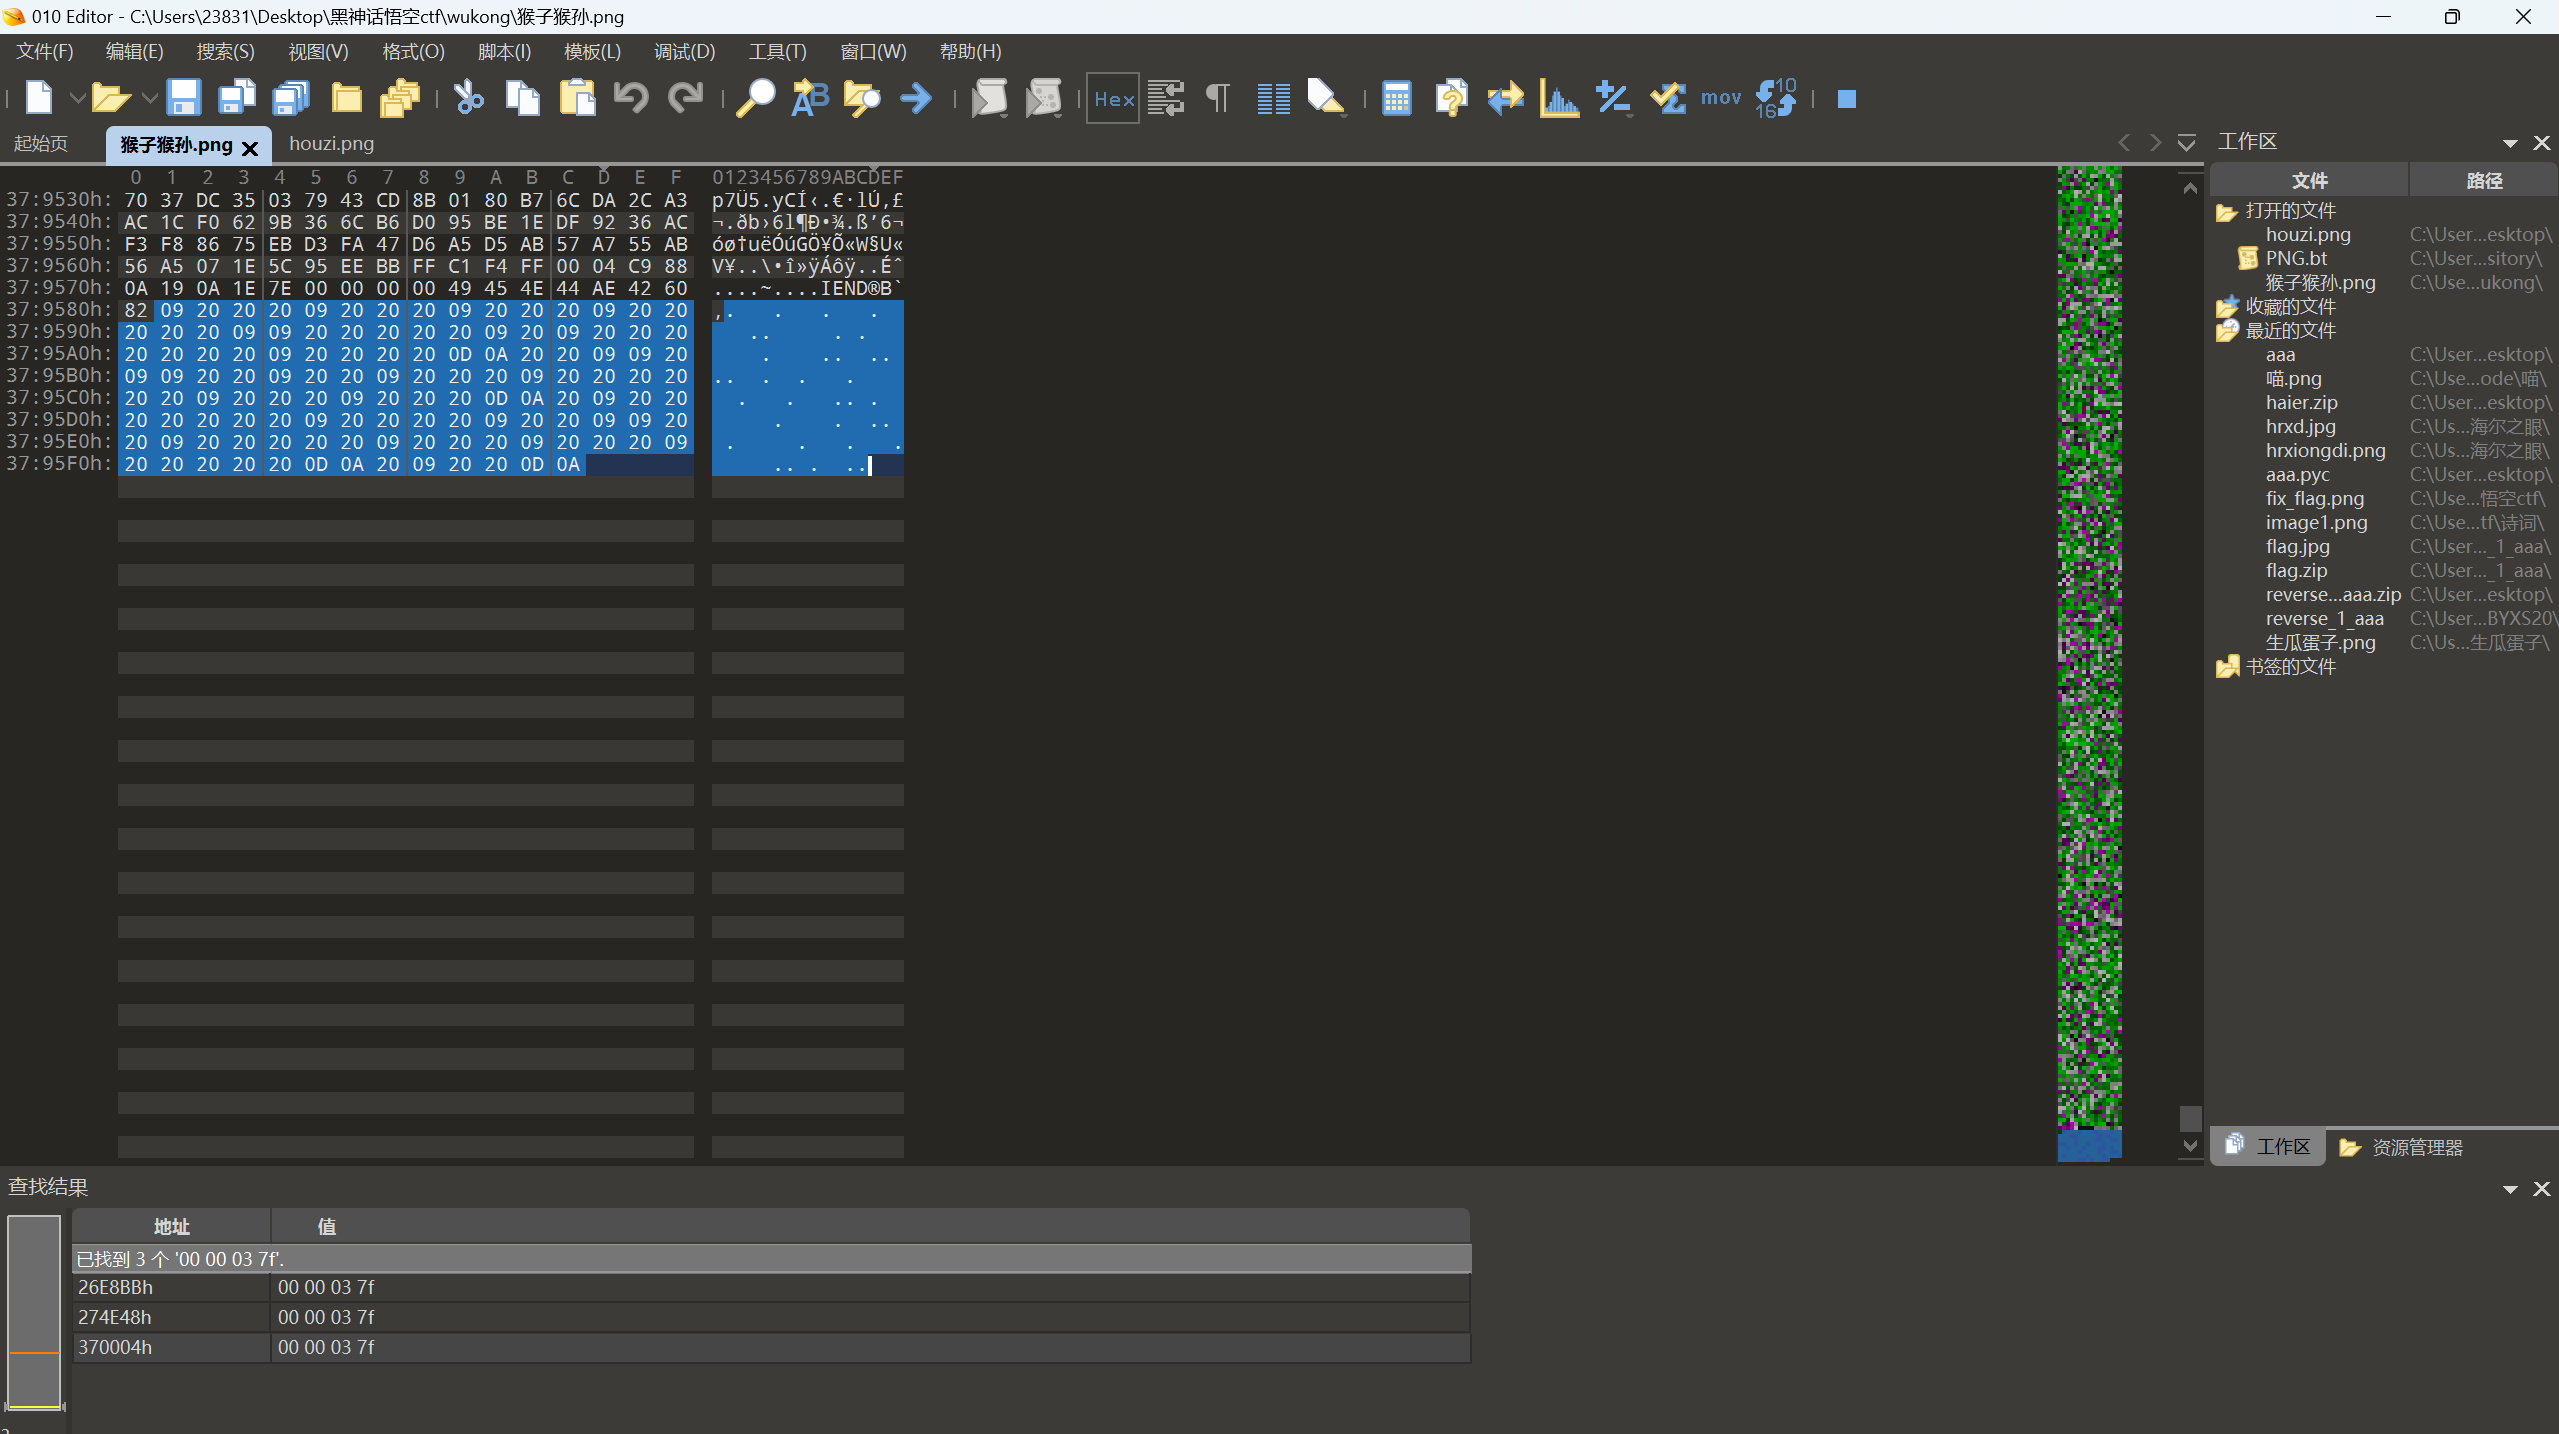The image size is (2559, 1434).
Task: Open Find with magnifier icon
Action: pyautogui.click(x=756, y=98)
